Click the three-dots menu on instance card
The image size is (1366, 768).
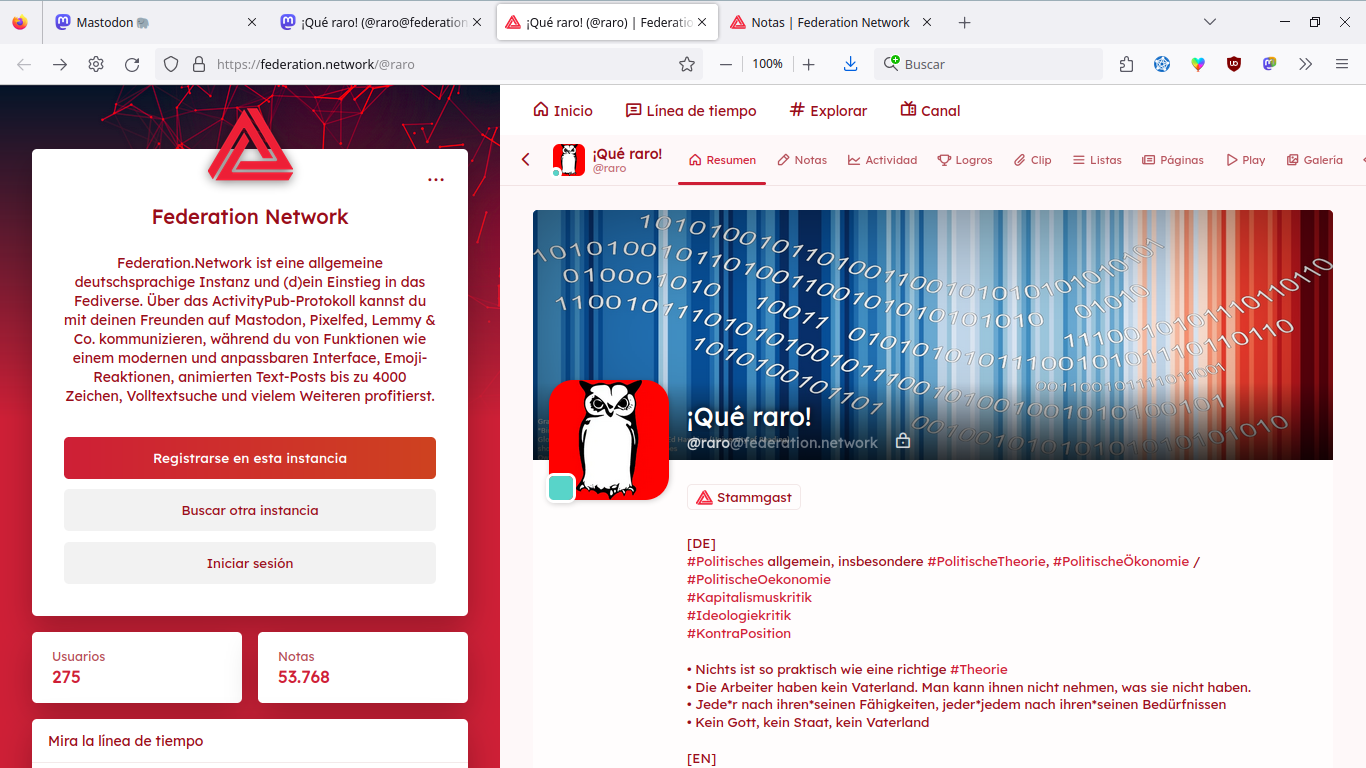pos(436,180)
